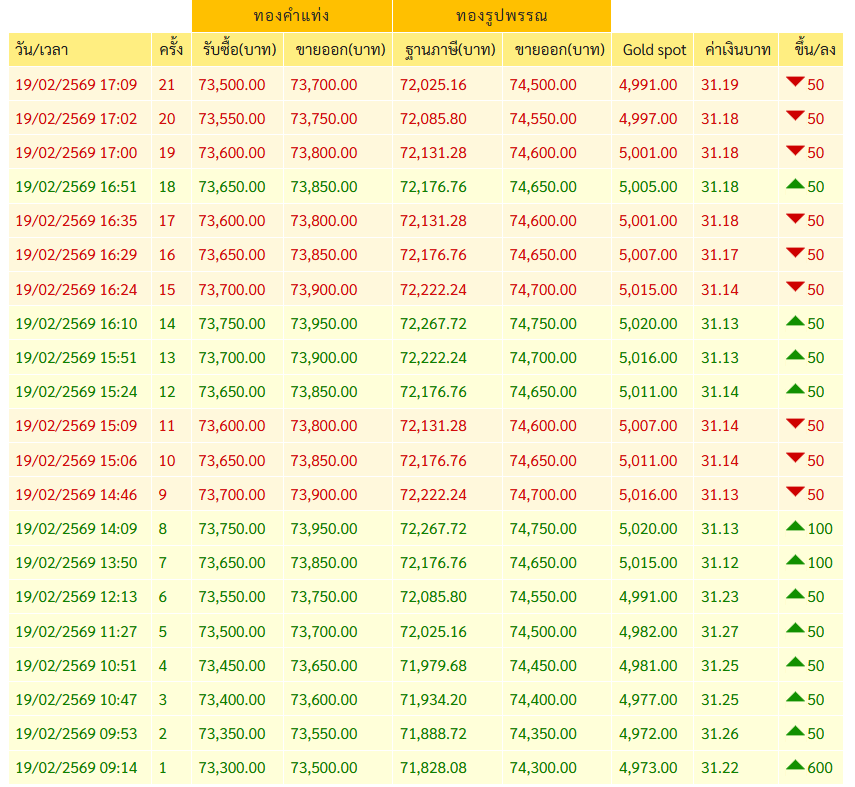Click the ครั้ง column header
Viewport: 855px width, 787px height.
(x=171, y=50)
